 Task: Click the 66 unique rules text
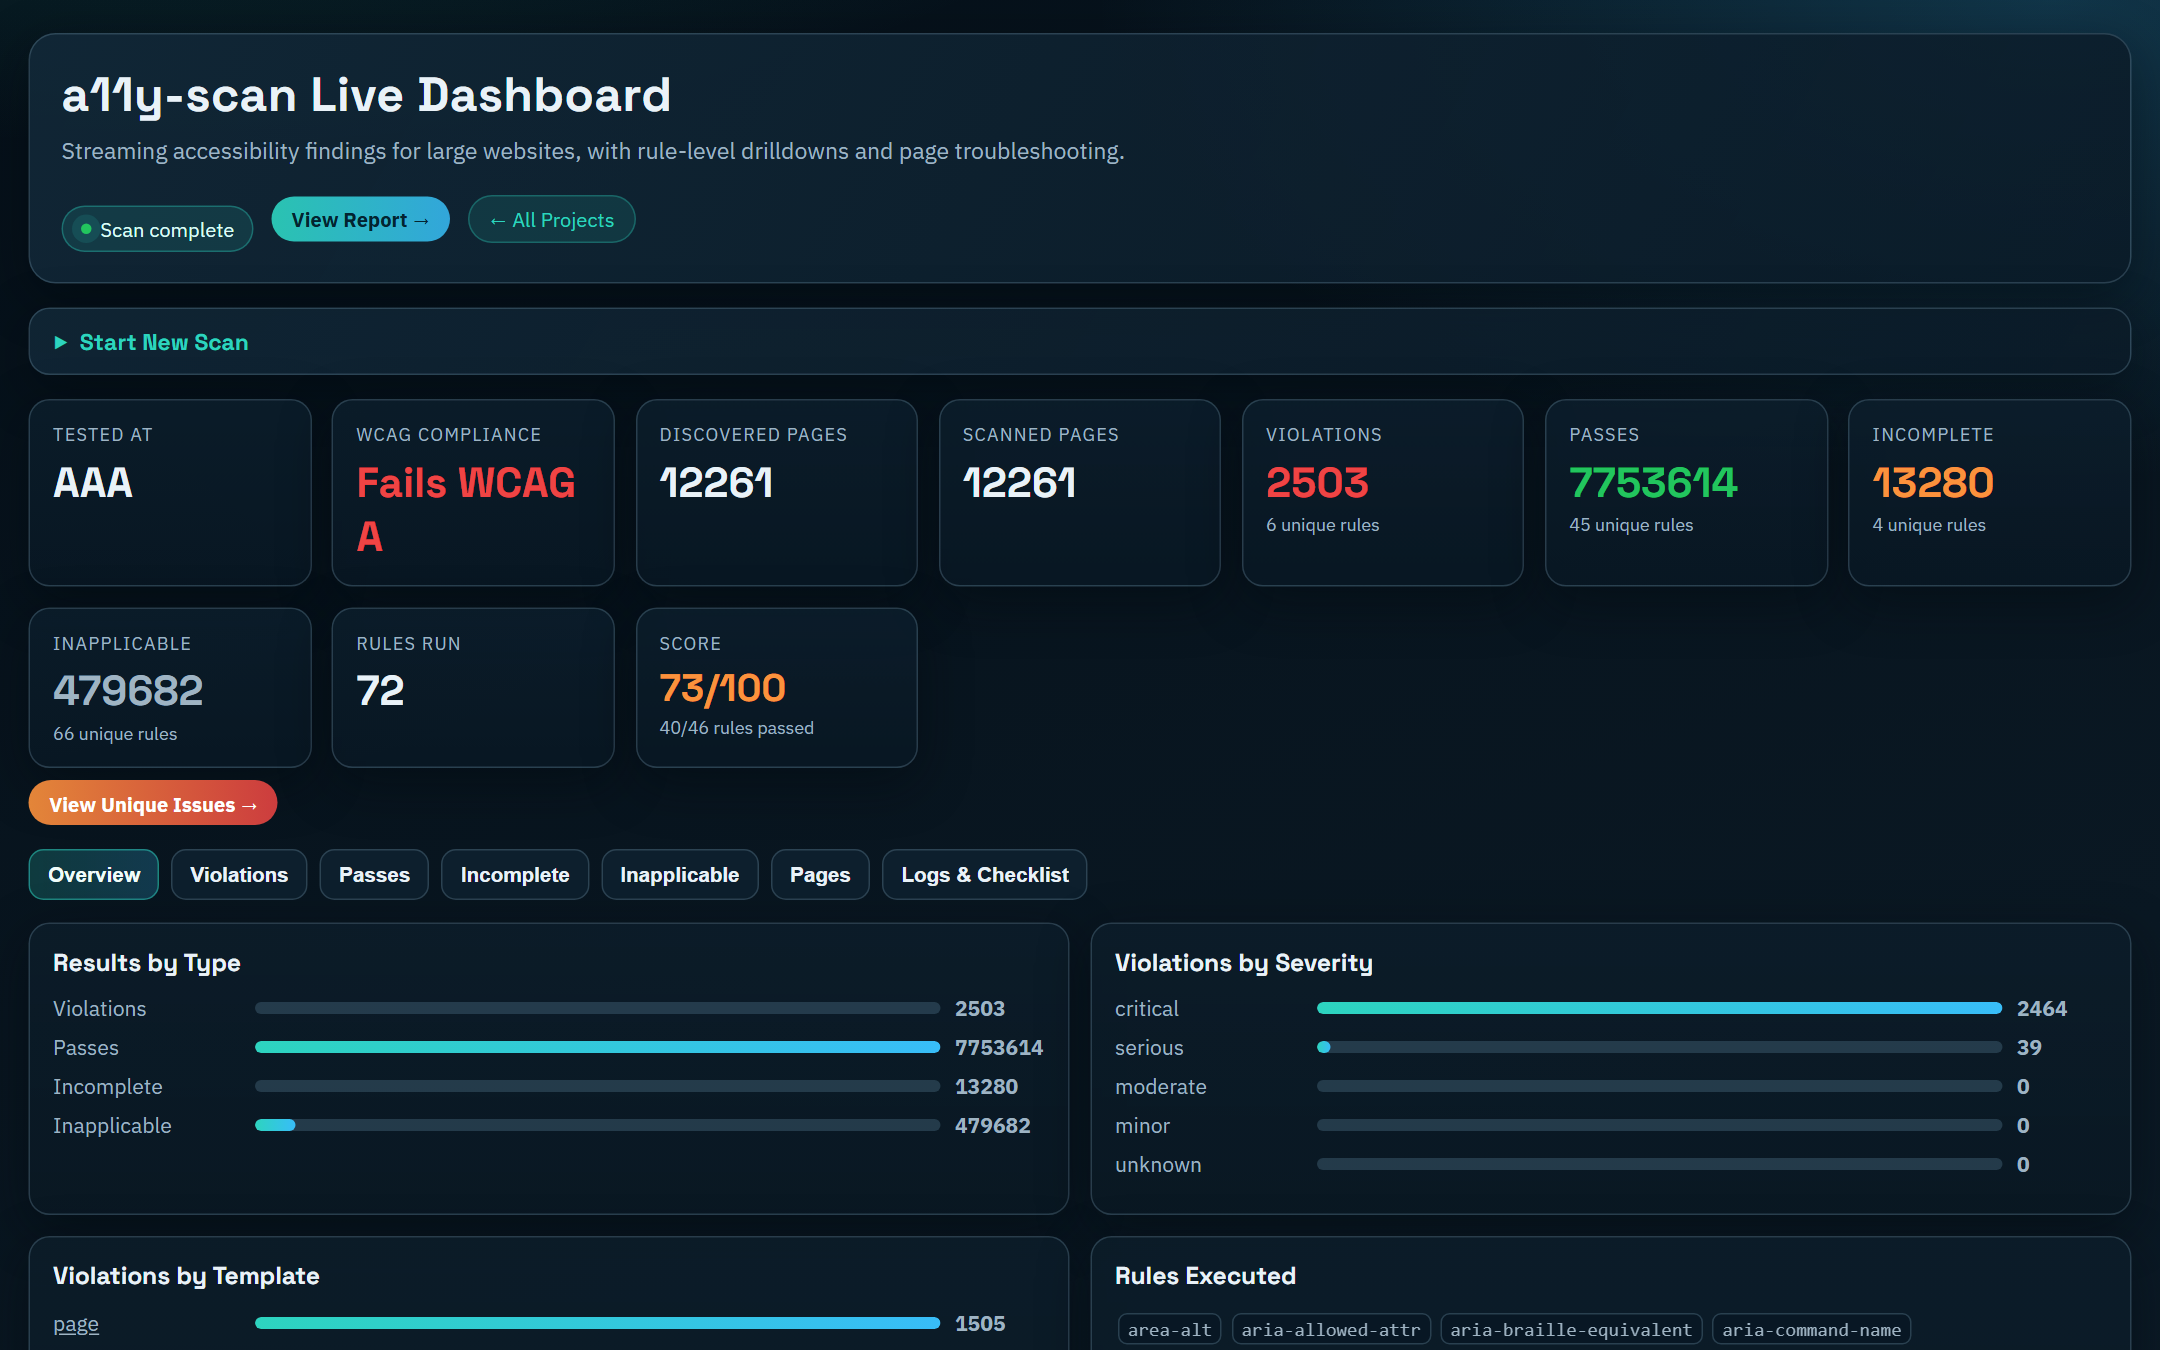pyautogui.click(x=115, y=734)
